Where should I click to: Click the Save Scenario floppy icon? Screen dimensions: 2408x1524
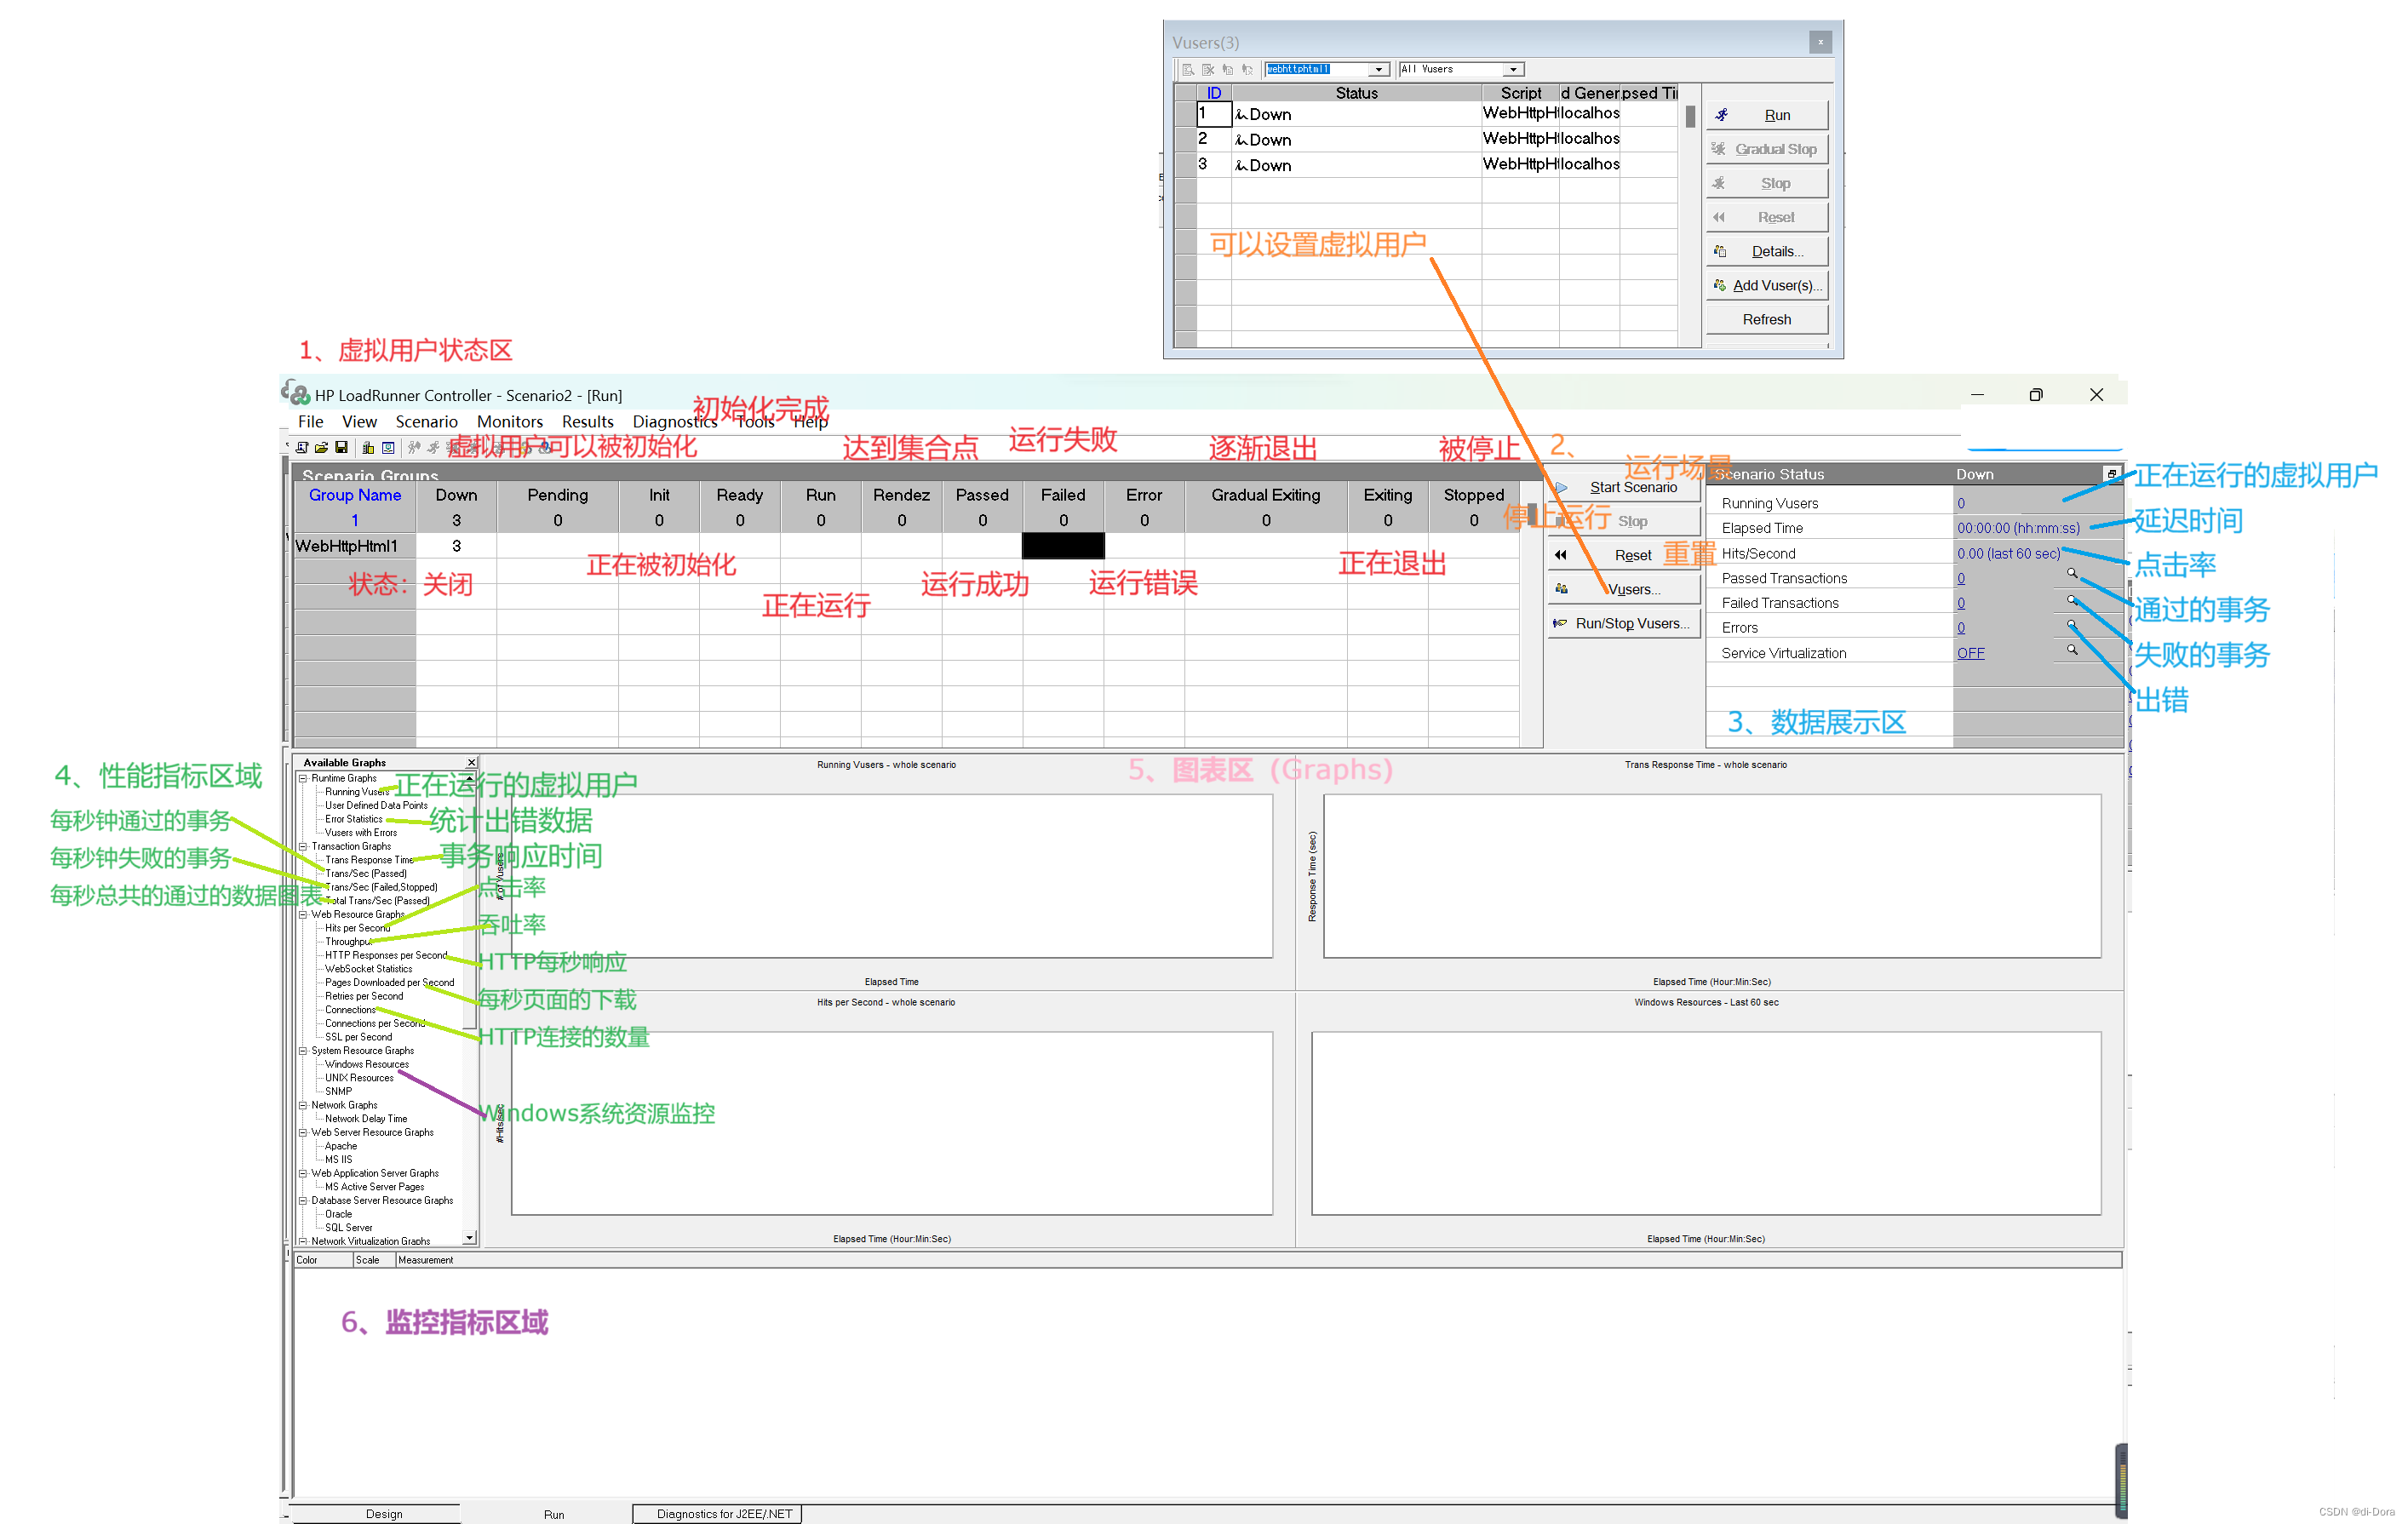(x=341, y=448)
